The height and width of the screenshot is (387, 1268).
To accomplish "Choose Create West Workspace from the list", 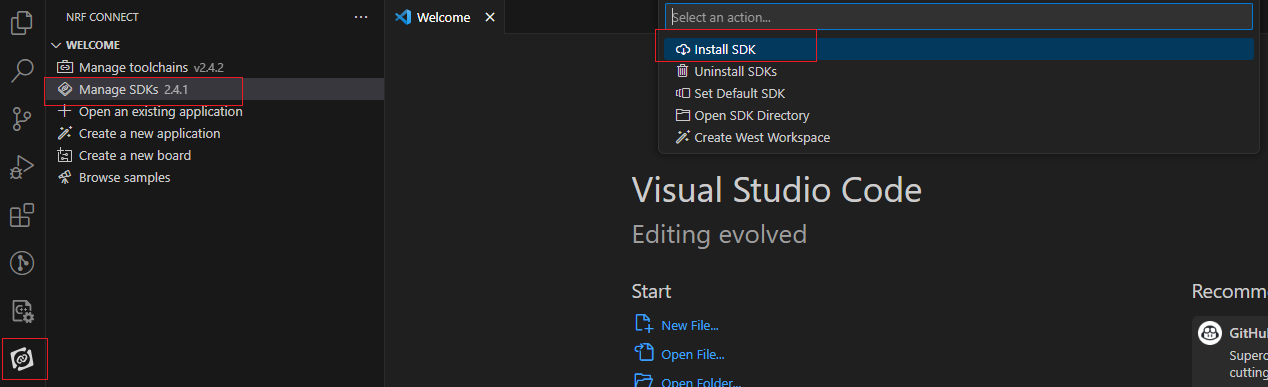I will click(x=959, y=137).
